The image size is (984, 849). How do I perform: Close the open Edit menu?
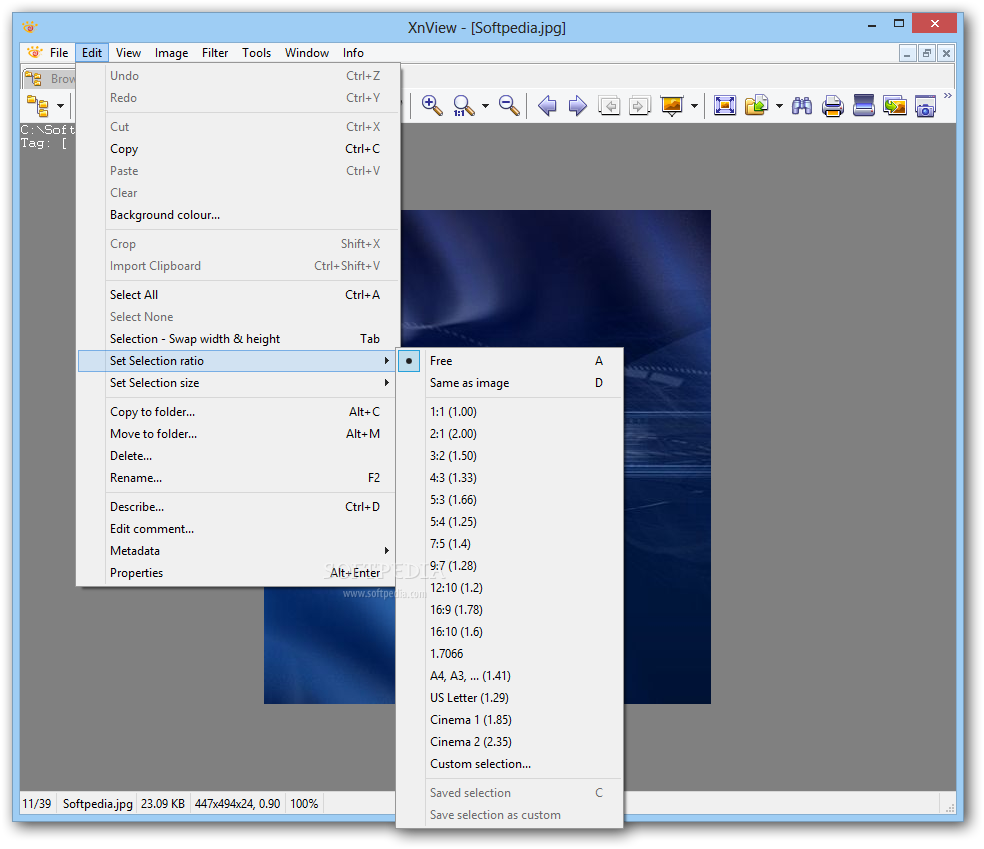(x=92, y=53)
